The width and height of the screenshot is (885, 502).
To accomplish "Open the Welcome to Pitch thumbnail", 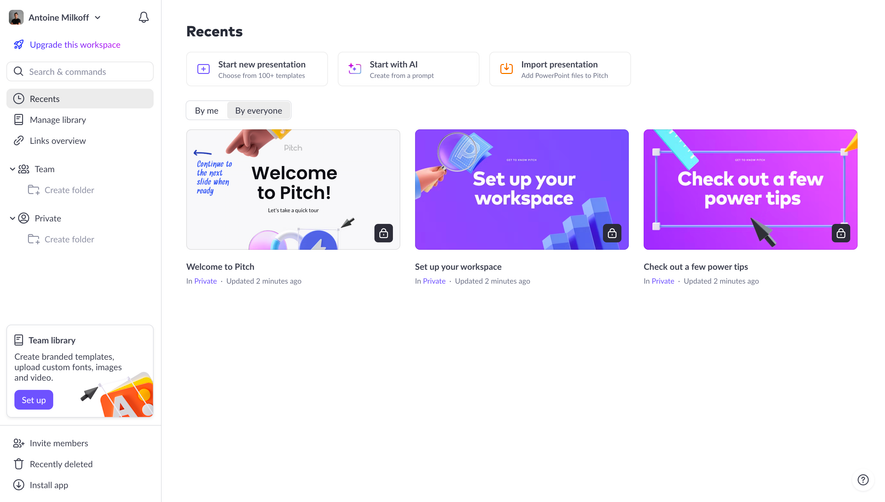I will click(x=293, y=190).
